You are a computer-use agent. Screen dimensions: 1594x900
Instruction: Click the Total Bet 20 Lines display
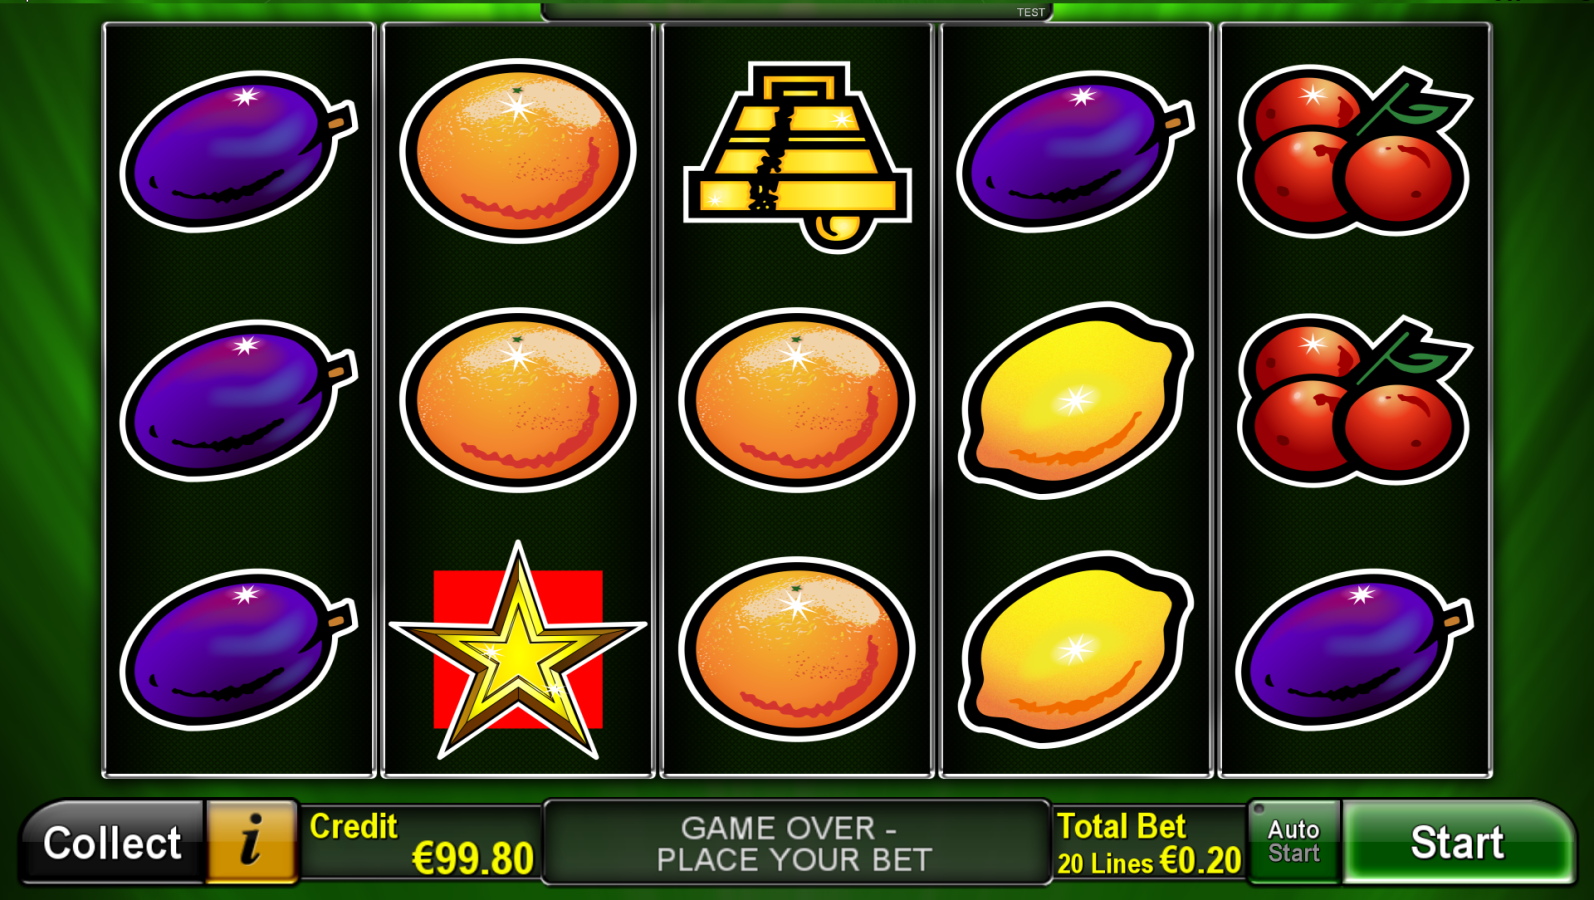(1149, 843)
